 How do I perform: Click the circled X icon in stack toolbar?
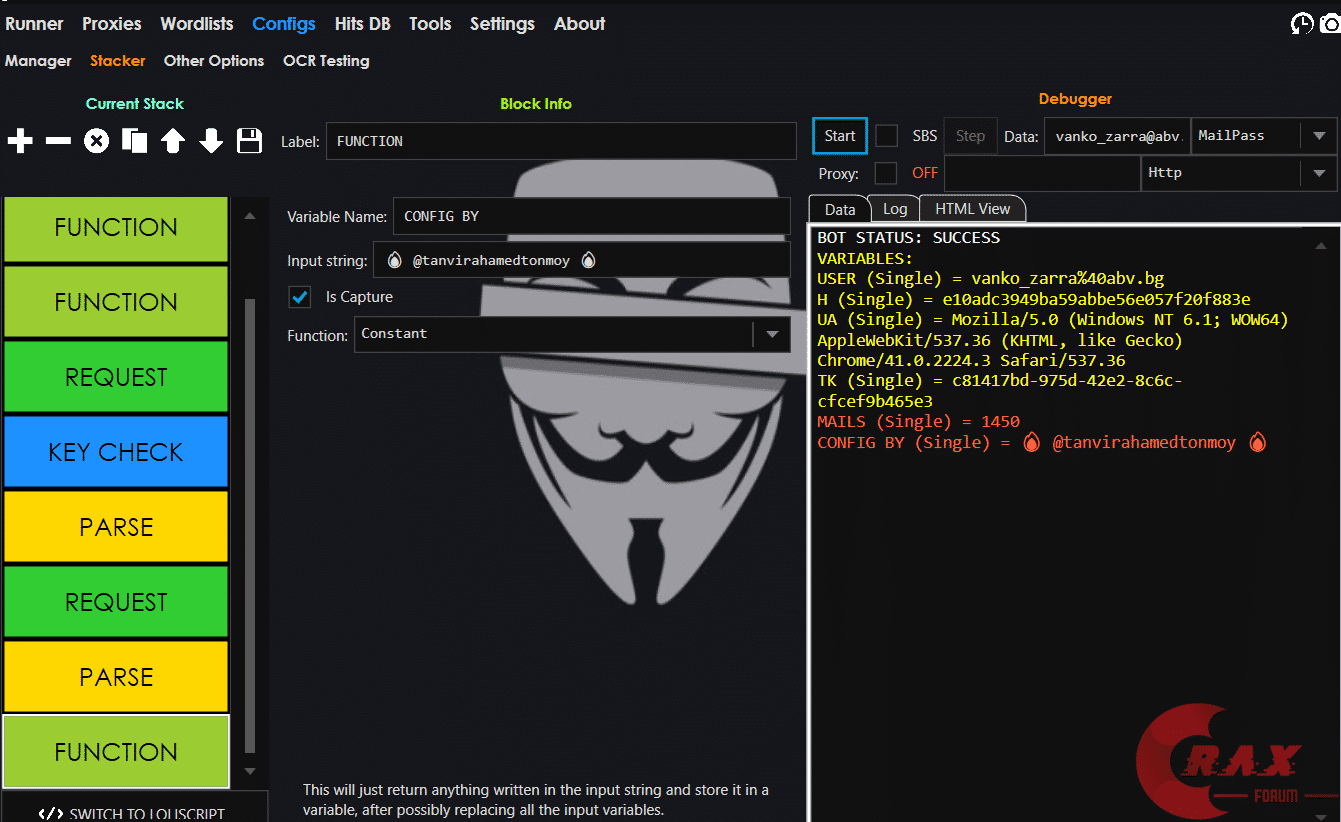[x=96, y=141]
